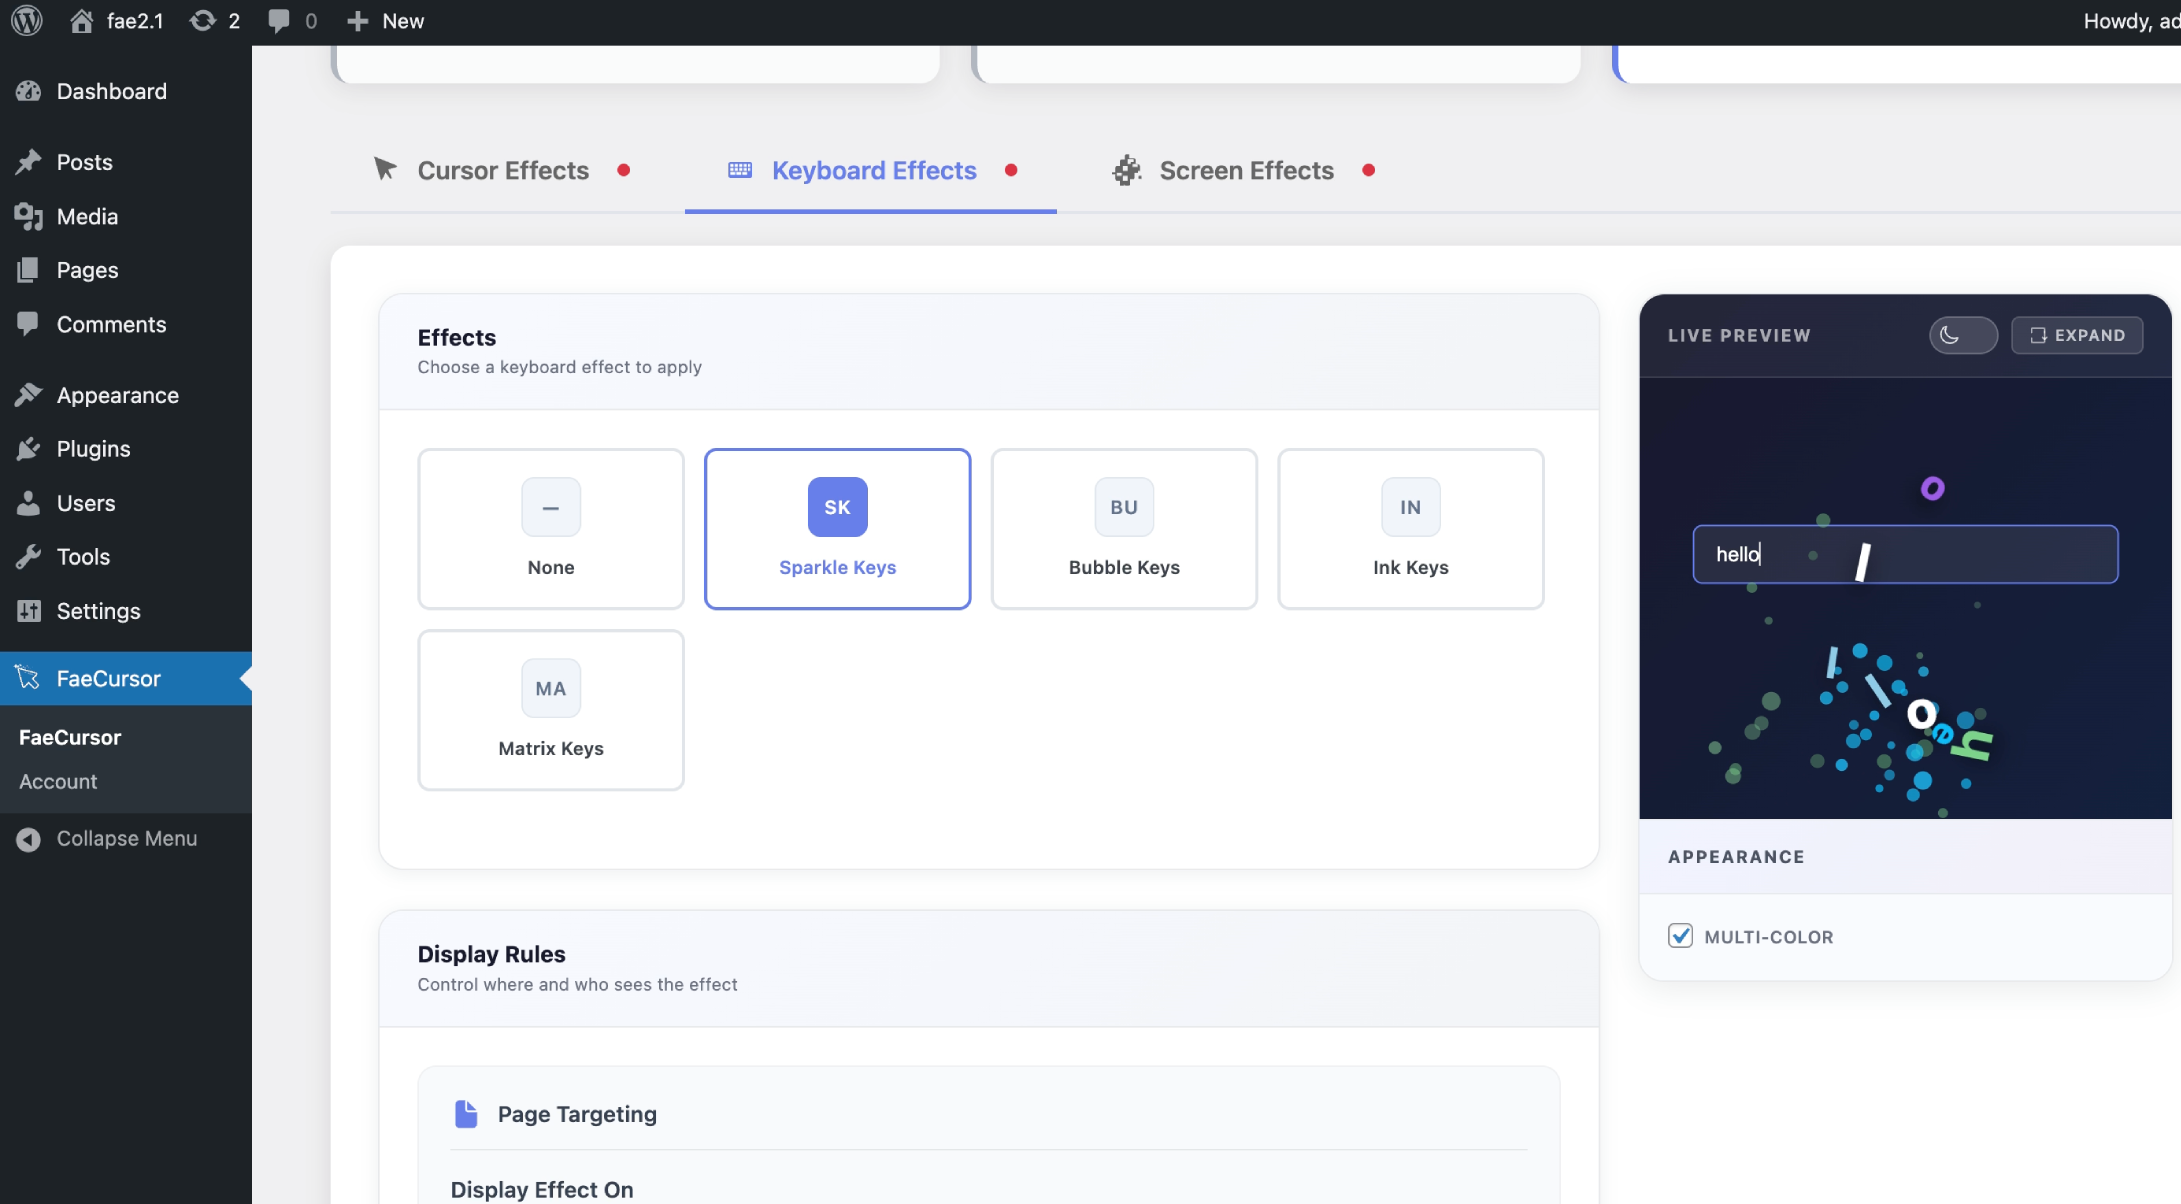Screen dimensions: 2181x1204
Task: Select the Matrix Keys MA effect
Action: (551, 710)
